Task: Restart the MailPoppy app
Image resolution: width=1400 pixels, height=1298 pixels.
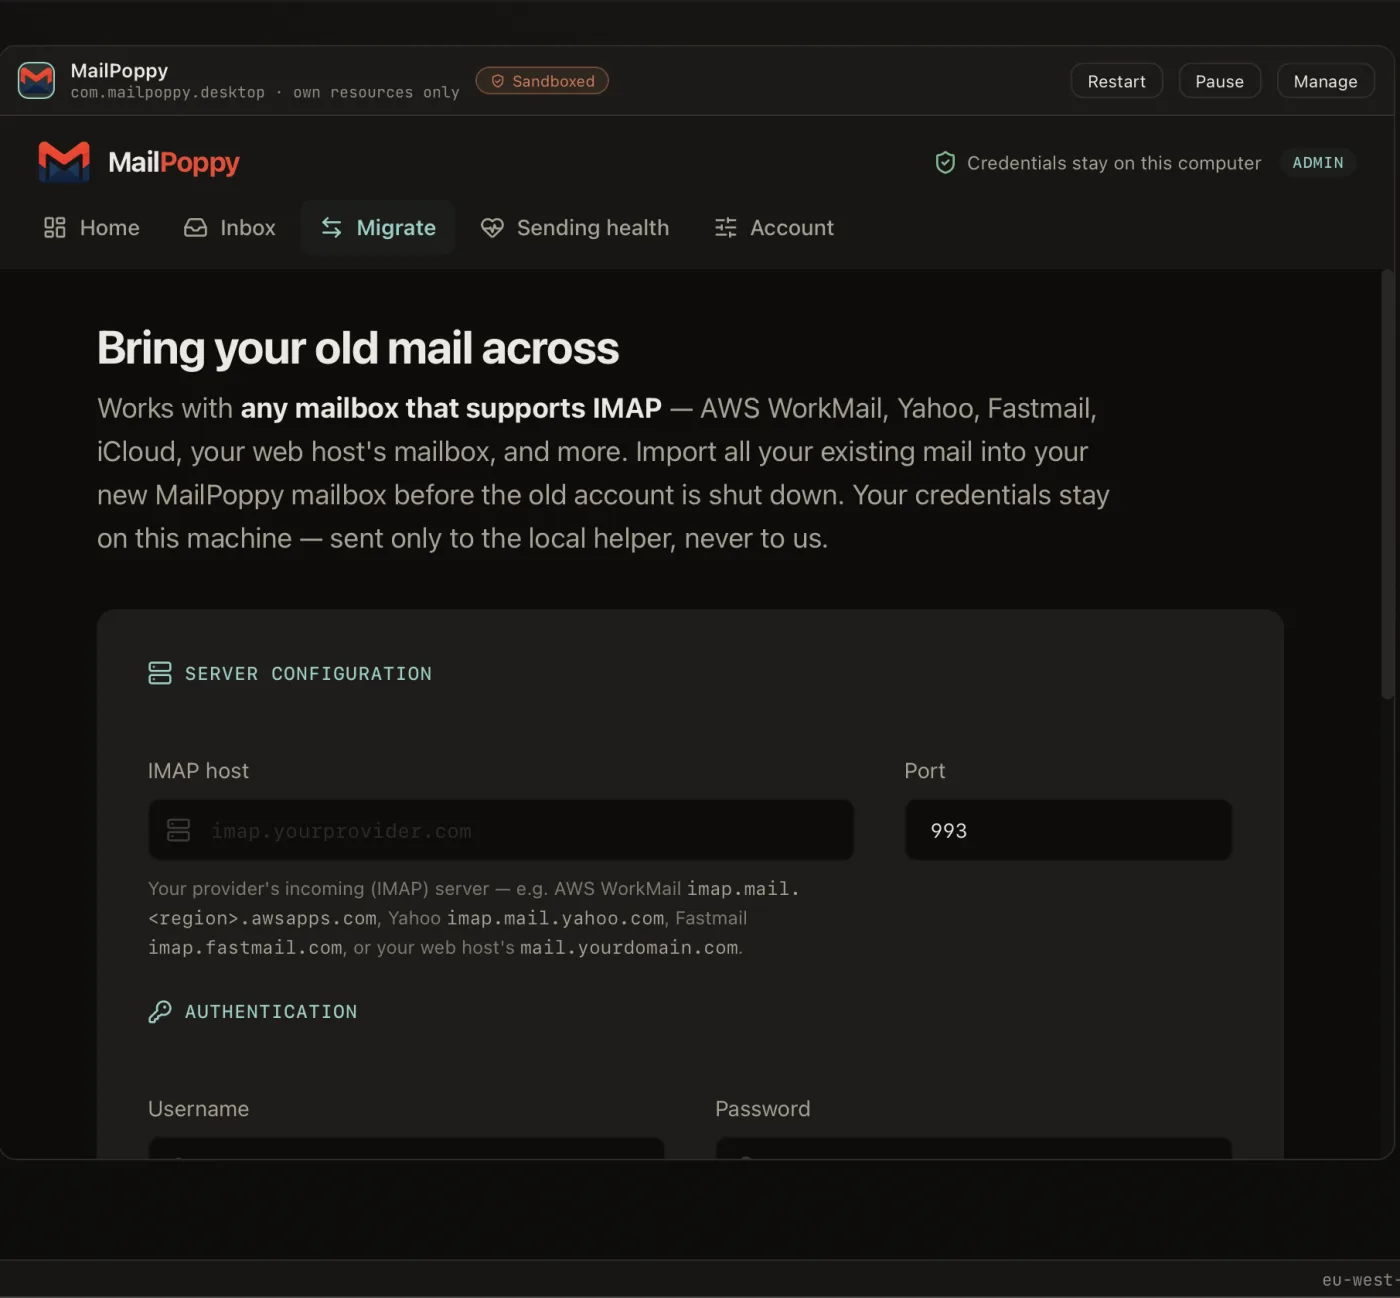Action: point(1117,81)
